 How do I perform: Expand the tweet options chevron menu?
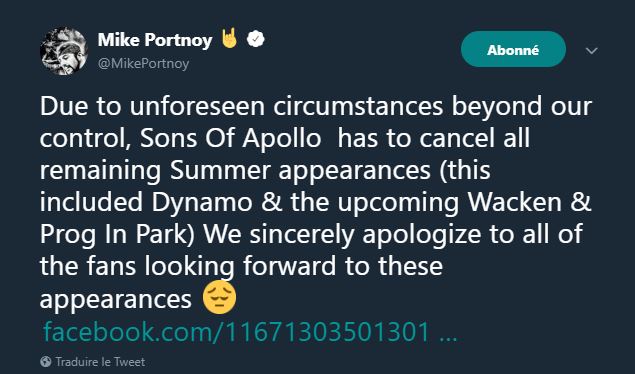coord(592,51)
